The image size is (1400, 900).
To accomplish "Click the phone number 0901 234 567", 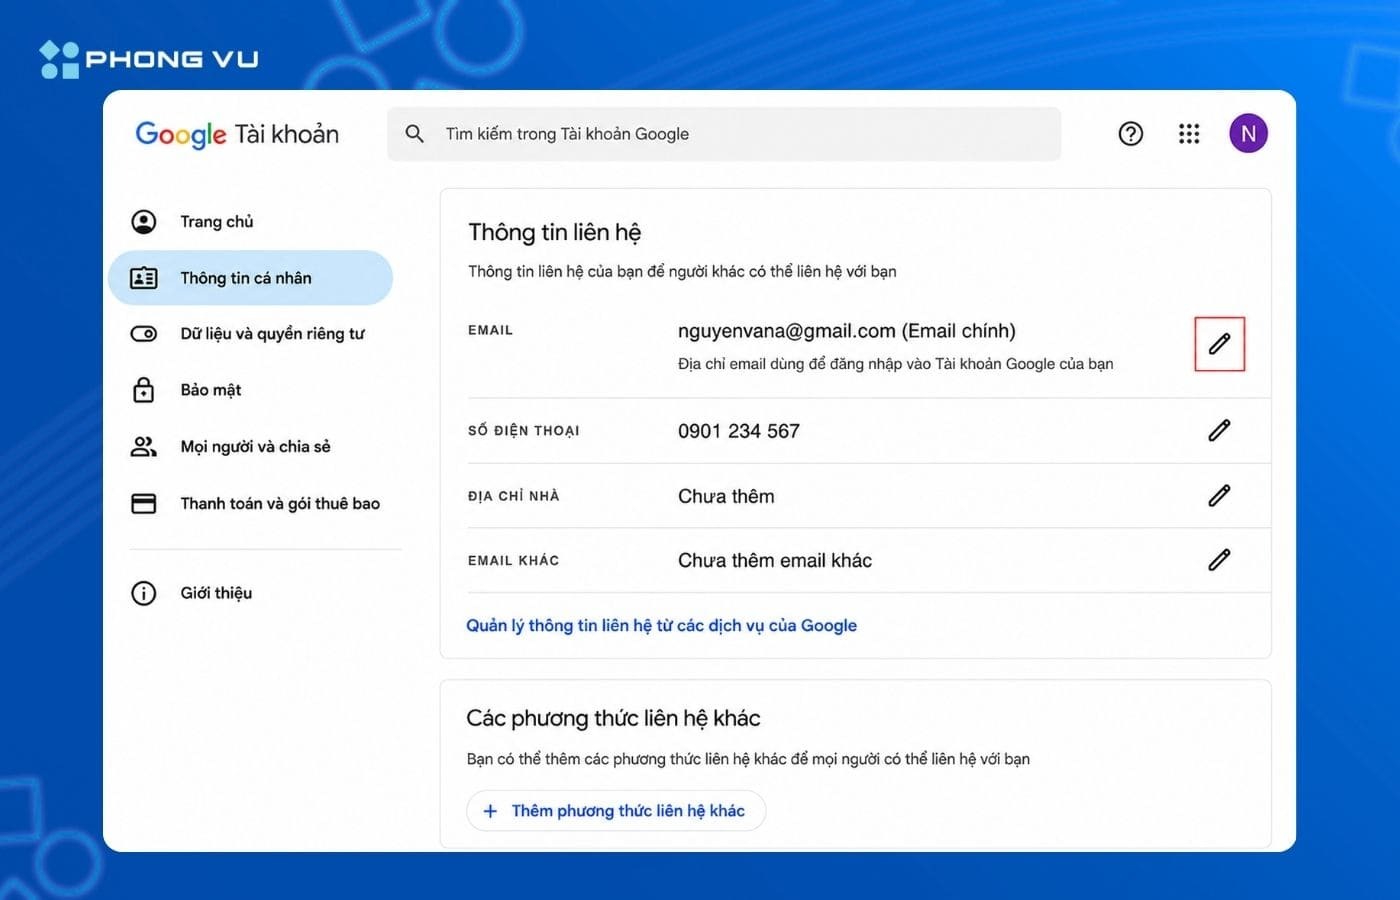I will tap(739, 431).
